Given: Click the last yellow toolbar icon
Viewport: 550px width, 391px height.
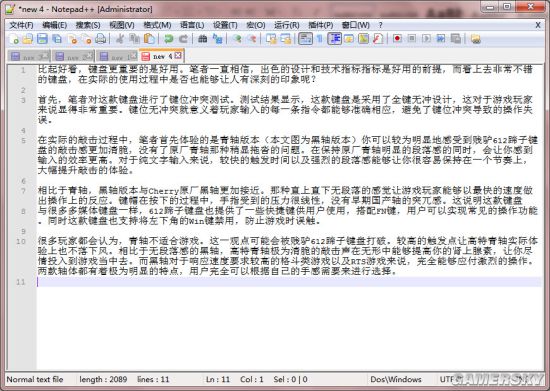Looking at the screenshot, I should click(476, 39).
